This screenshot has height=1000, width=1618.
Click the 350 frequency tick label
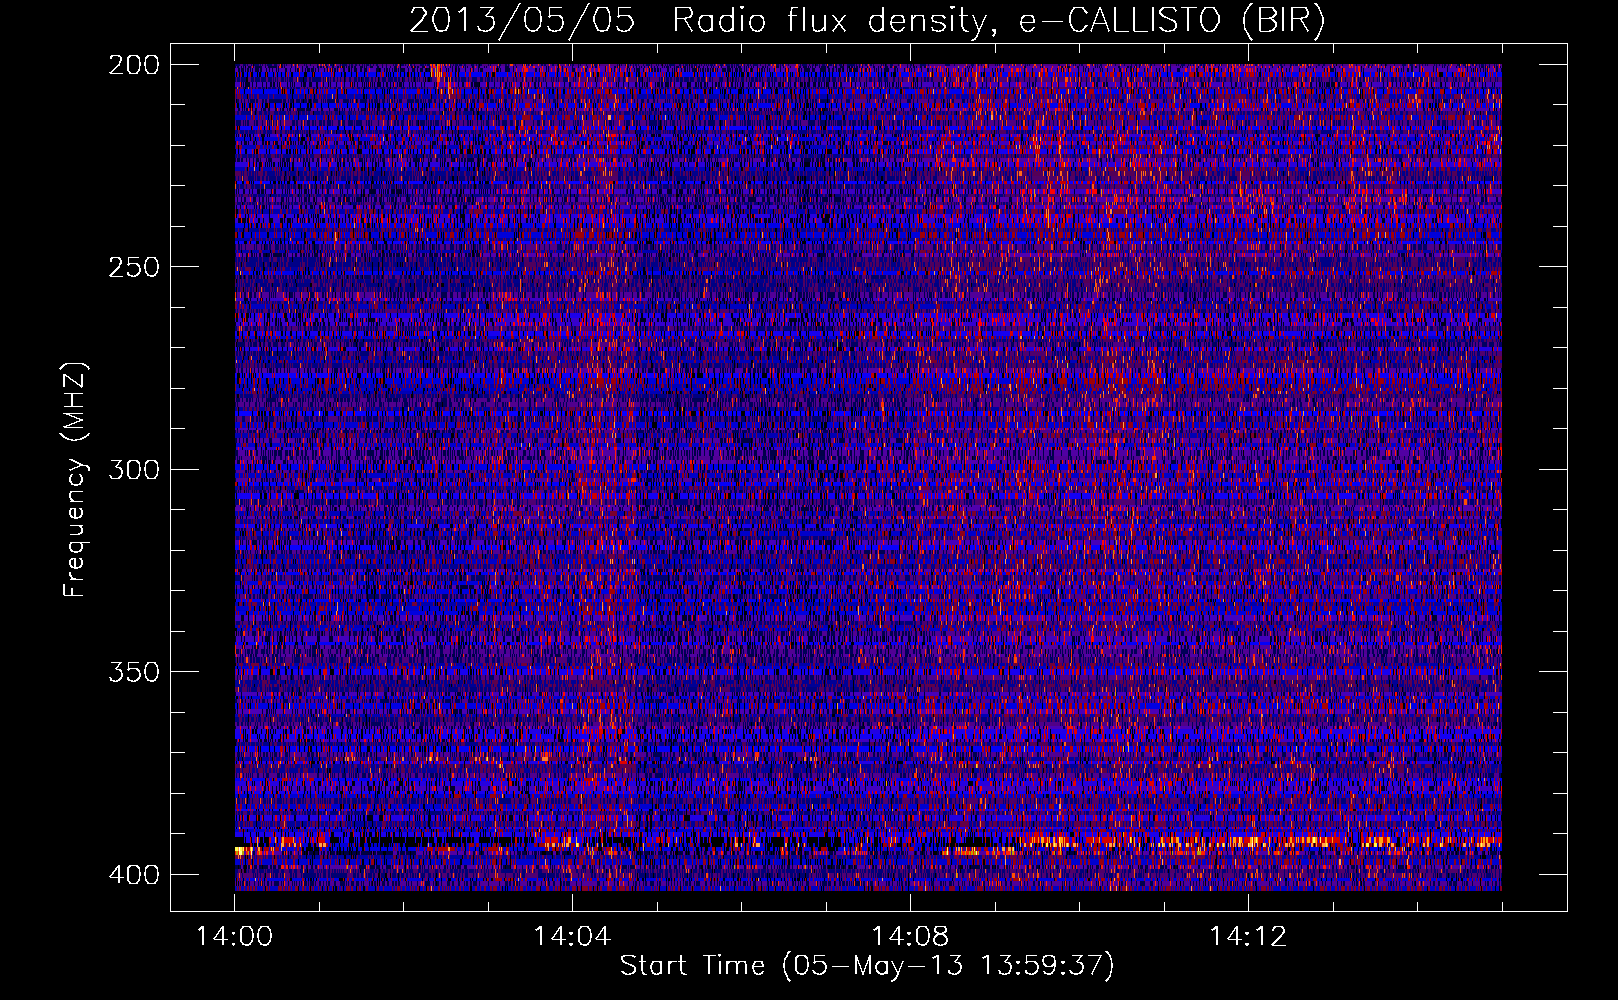click(x=133, y=672)
